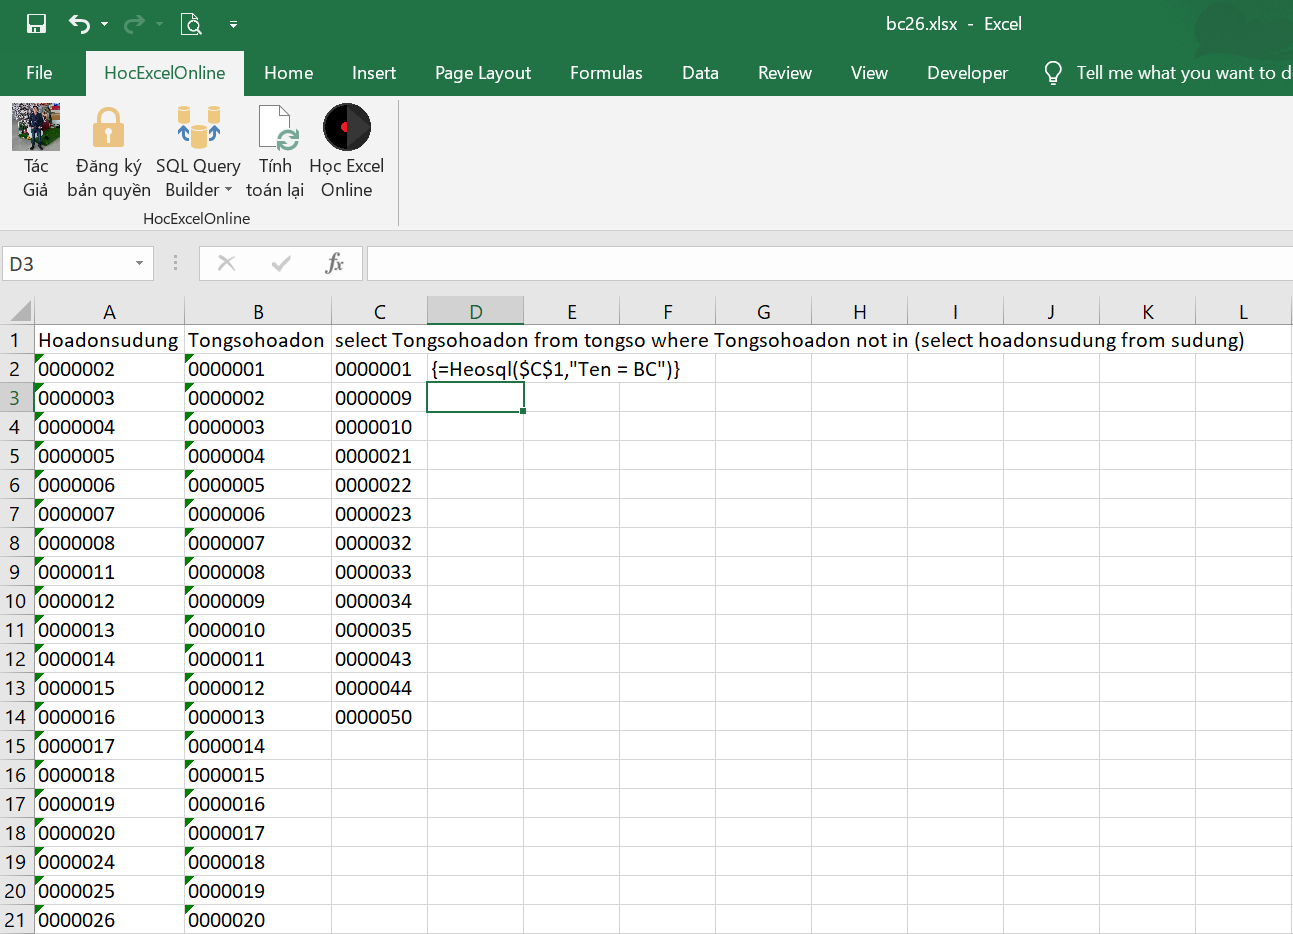Click cell B21 with value 0000020
The image size is (1293, 934).
[258, 920]
